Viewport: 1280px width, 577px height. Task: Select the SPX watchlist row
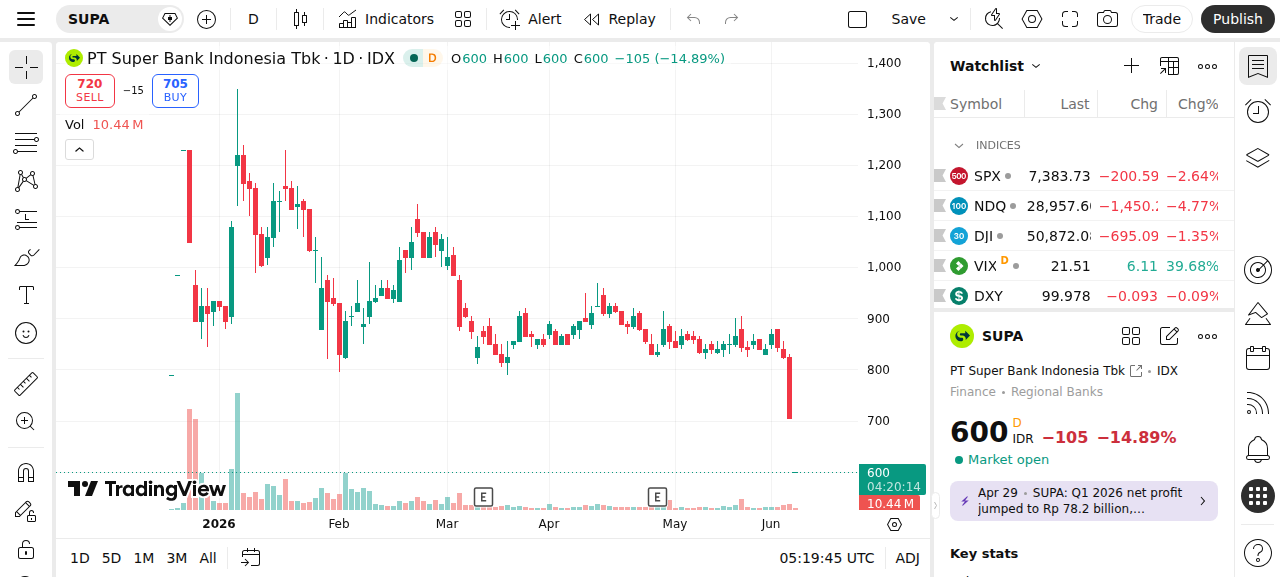(1084, 176)
